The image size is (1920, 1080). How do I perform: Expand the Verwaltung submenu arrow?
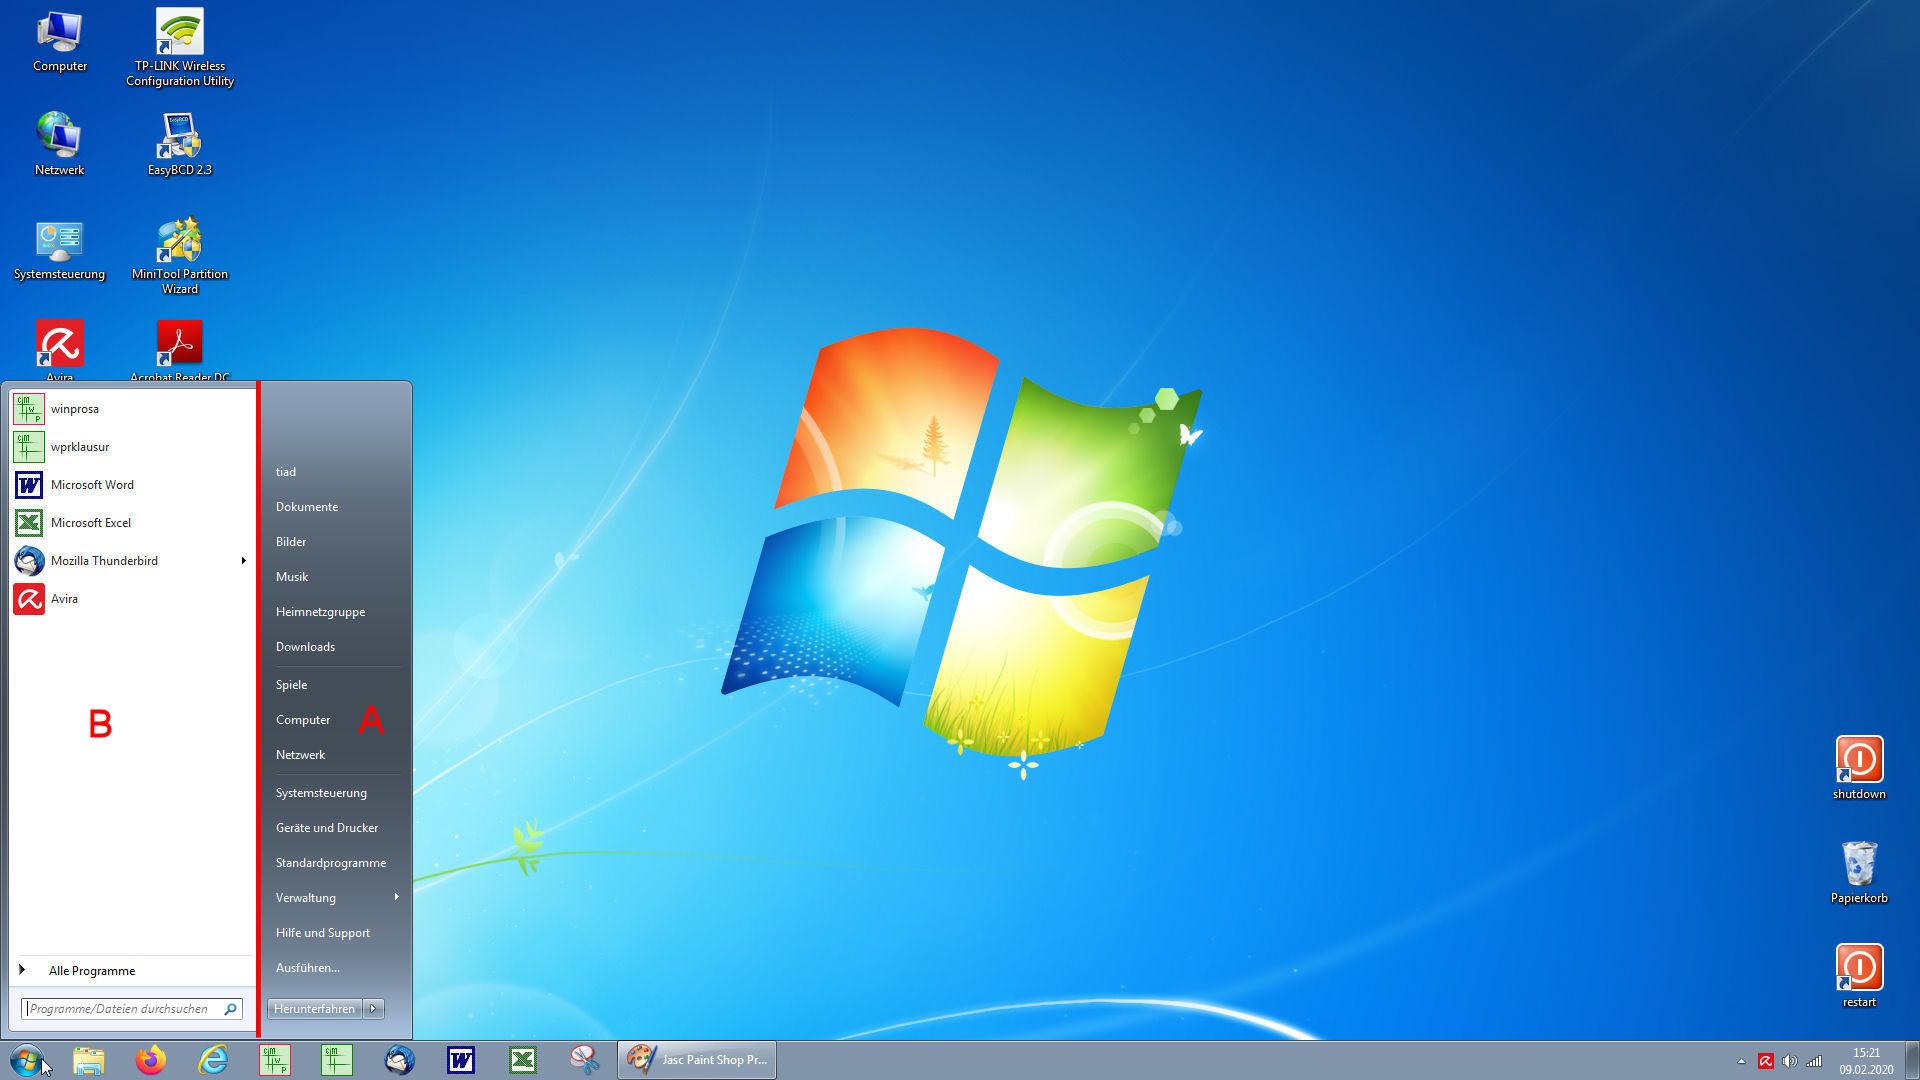[396, 897]
